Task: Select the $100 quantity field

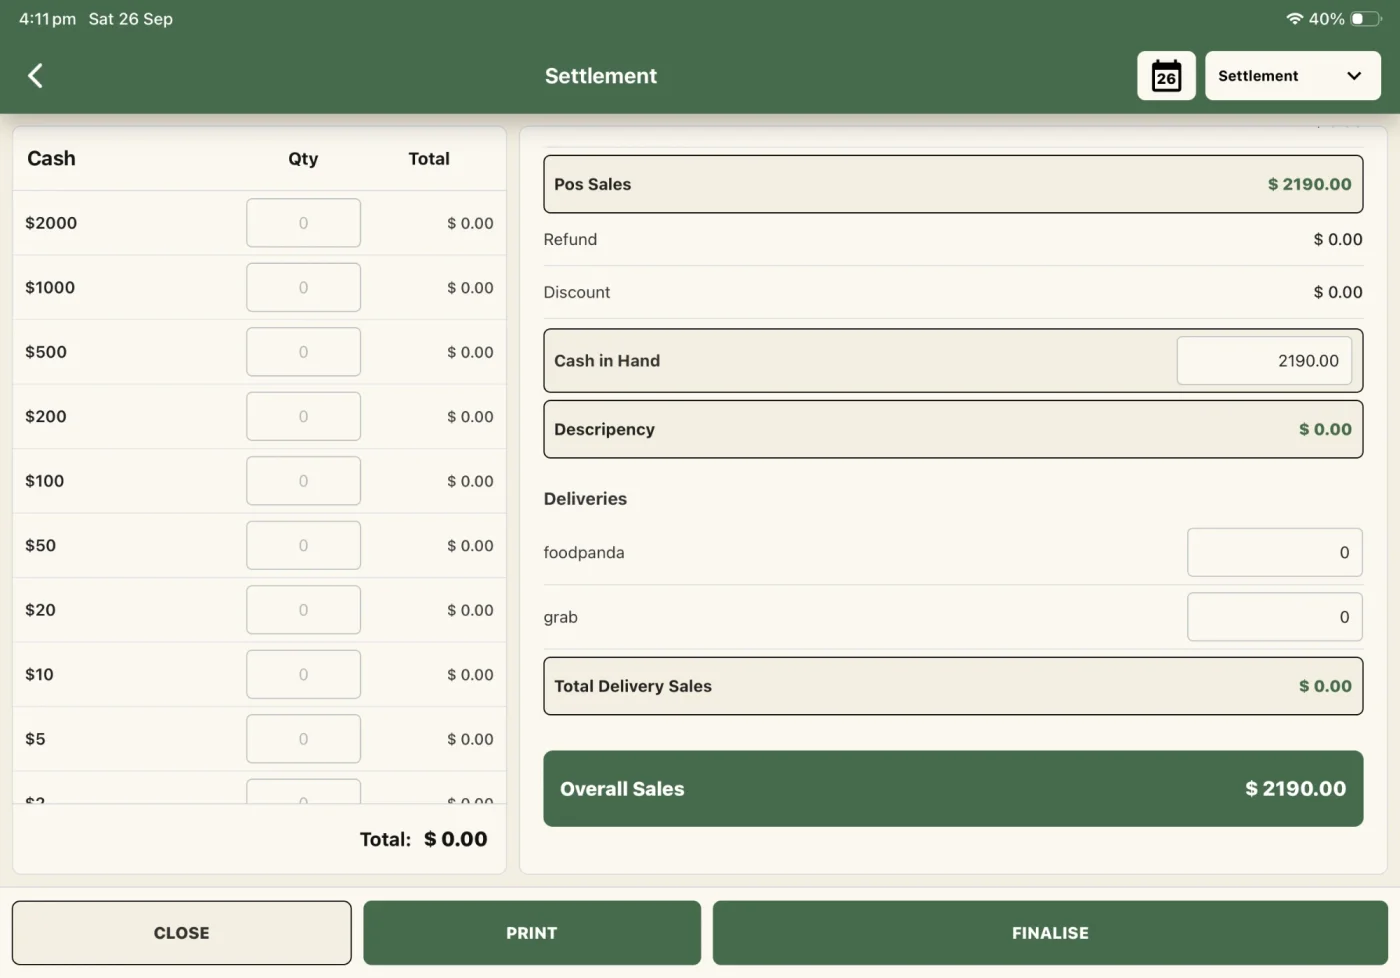Action: tap(303, 481)
